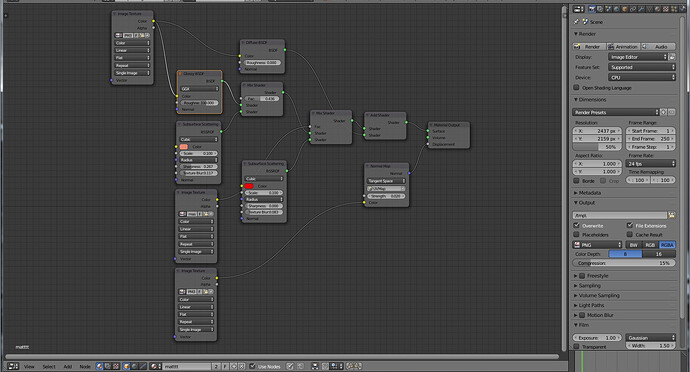Open the Particles properties tab icon
Viewport: 690px width, 372px height.
coord(674,9)
